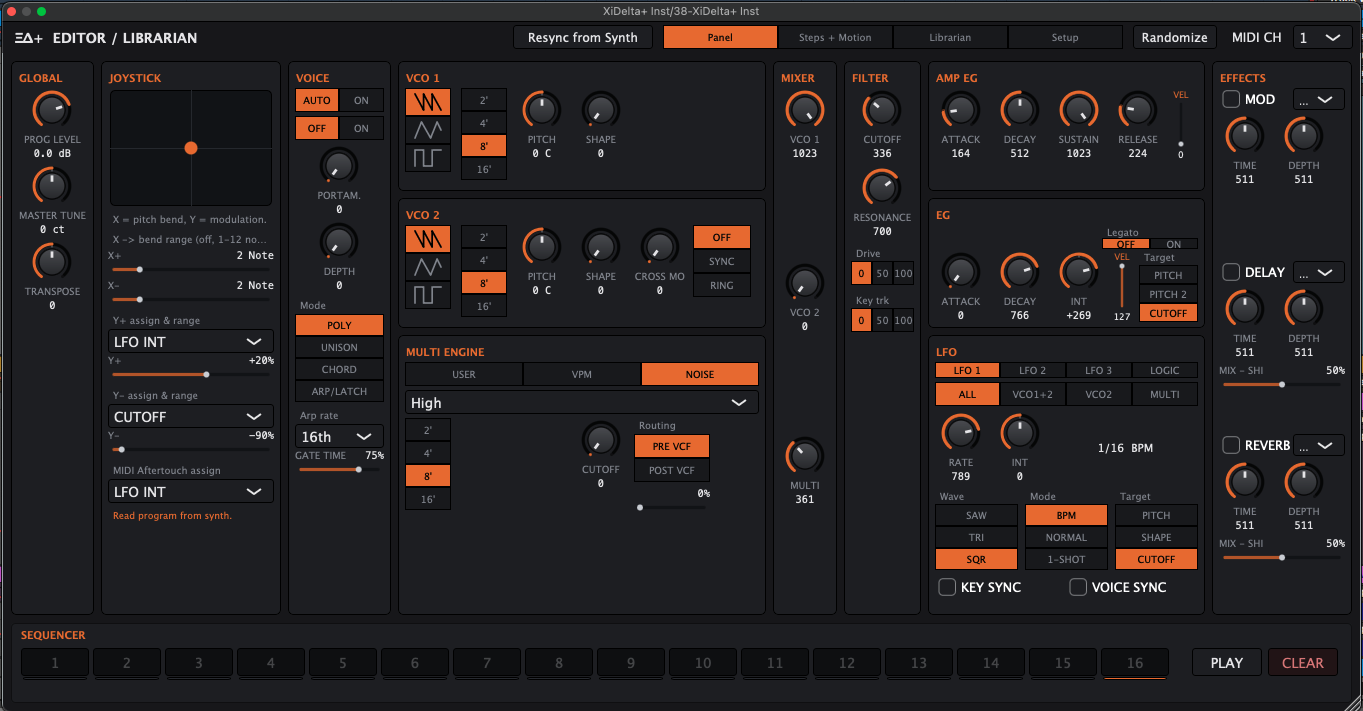
Task: Open the REVERB effect type dropdown
Action: click(x=1318, y=445)
